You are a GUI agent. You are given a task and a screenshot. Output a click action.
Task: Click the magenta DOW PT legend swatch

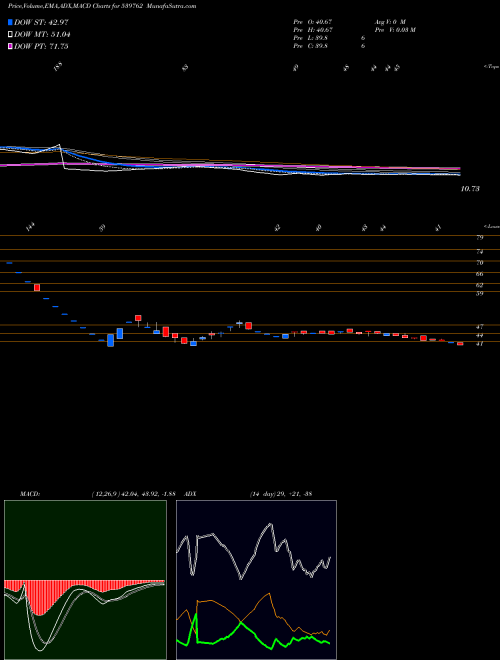click(11, 46)
